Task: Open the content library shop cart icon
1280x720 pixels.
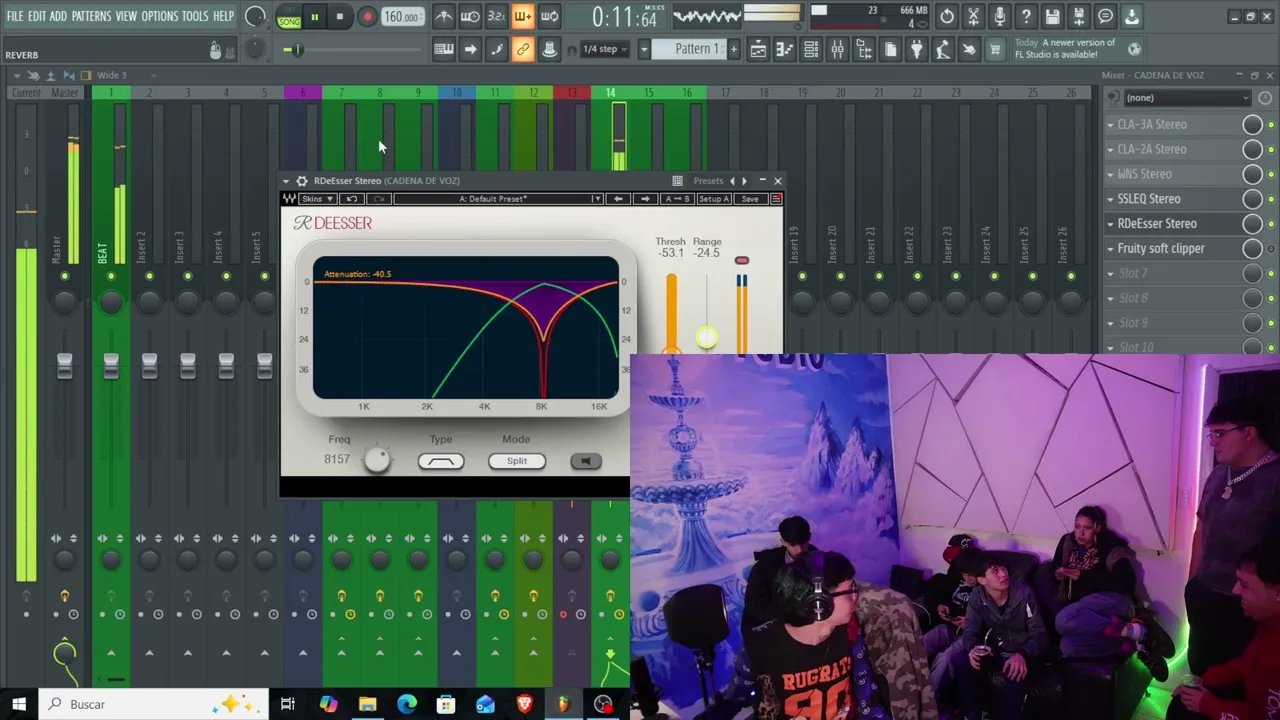Action: click(x=995, y=49)
